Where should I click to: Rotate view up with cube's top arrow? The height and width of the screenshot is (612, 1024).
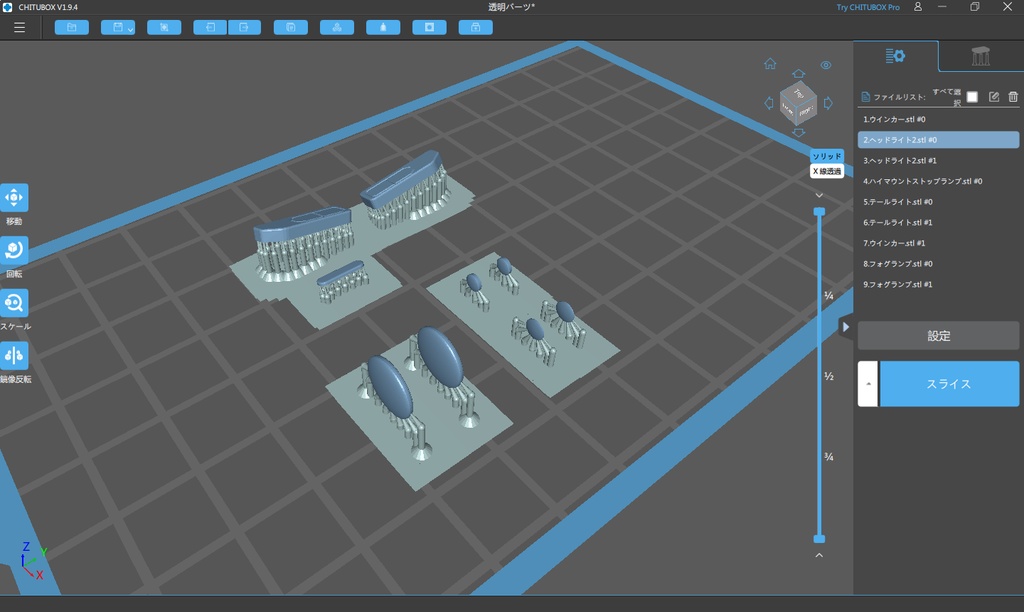point(798,74)
